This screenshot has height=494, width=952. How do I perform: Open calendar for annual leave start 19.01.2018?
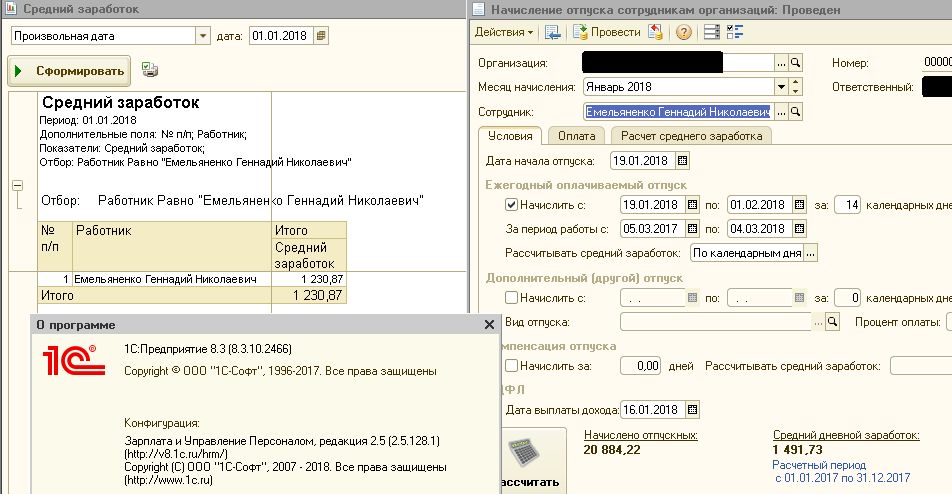coord(692,205)
